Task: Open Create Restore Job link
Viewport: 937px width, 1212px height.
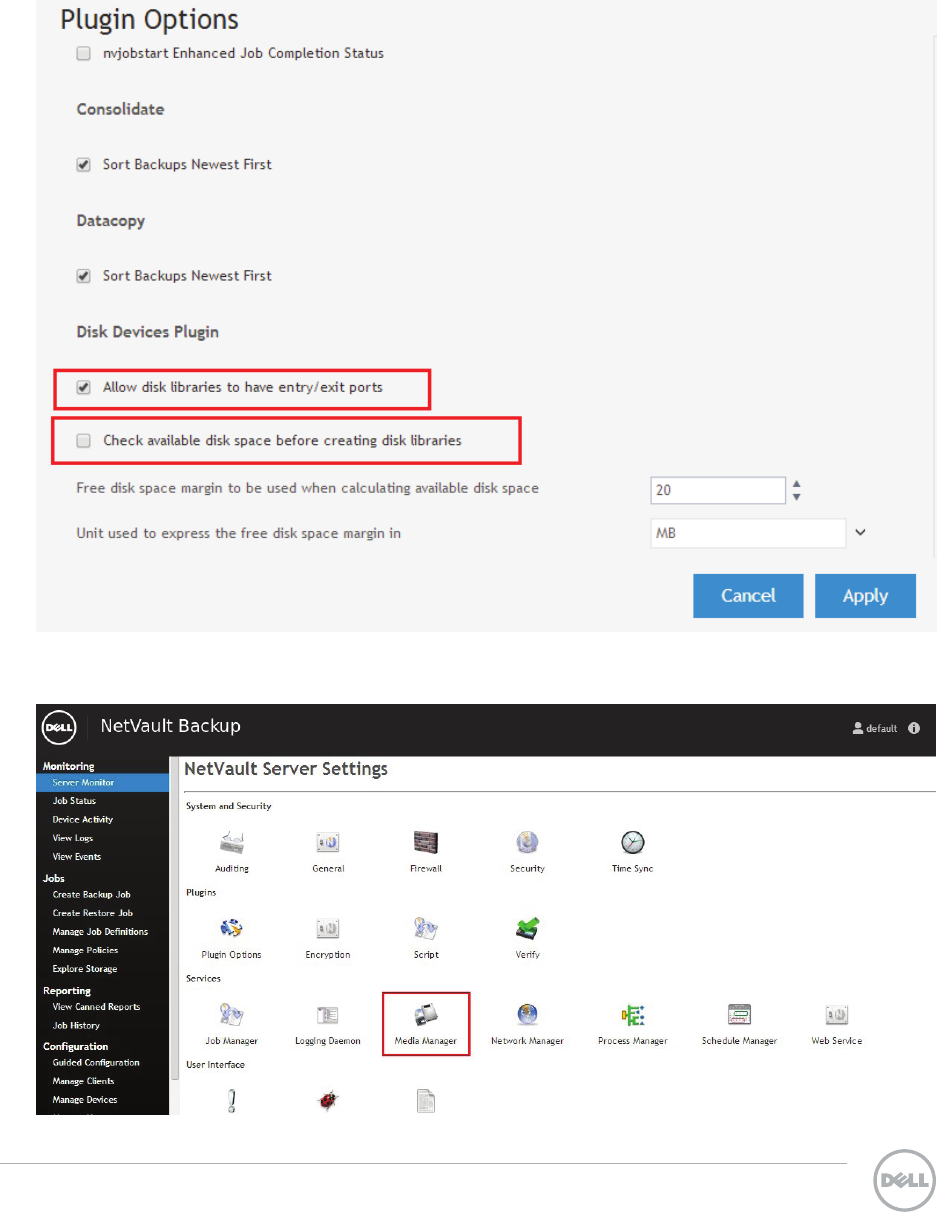Action: (x=92, y=913)
